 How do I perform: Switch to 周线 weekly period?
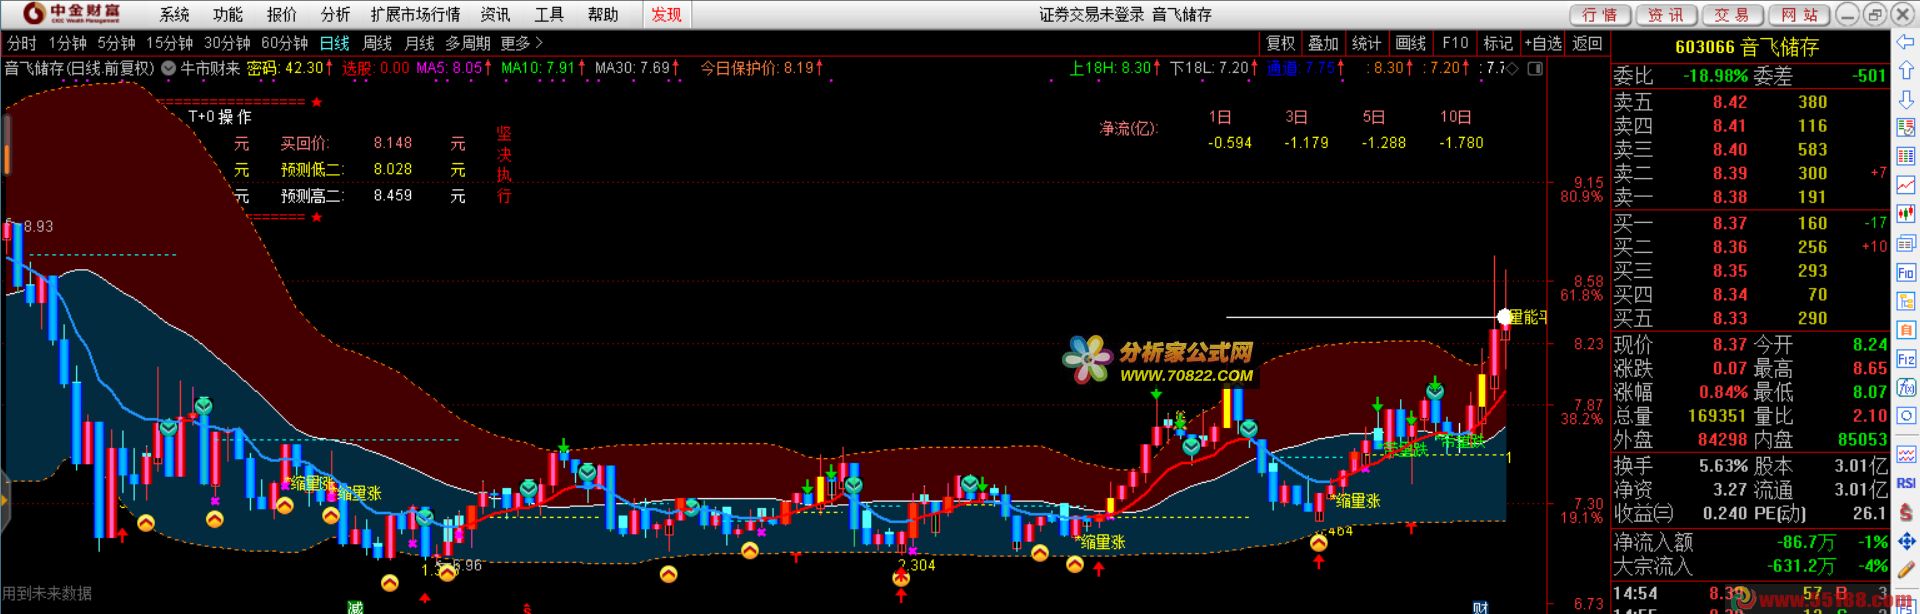pos(377,43)
